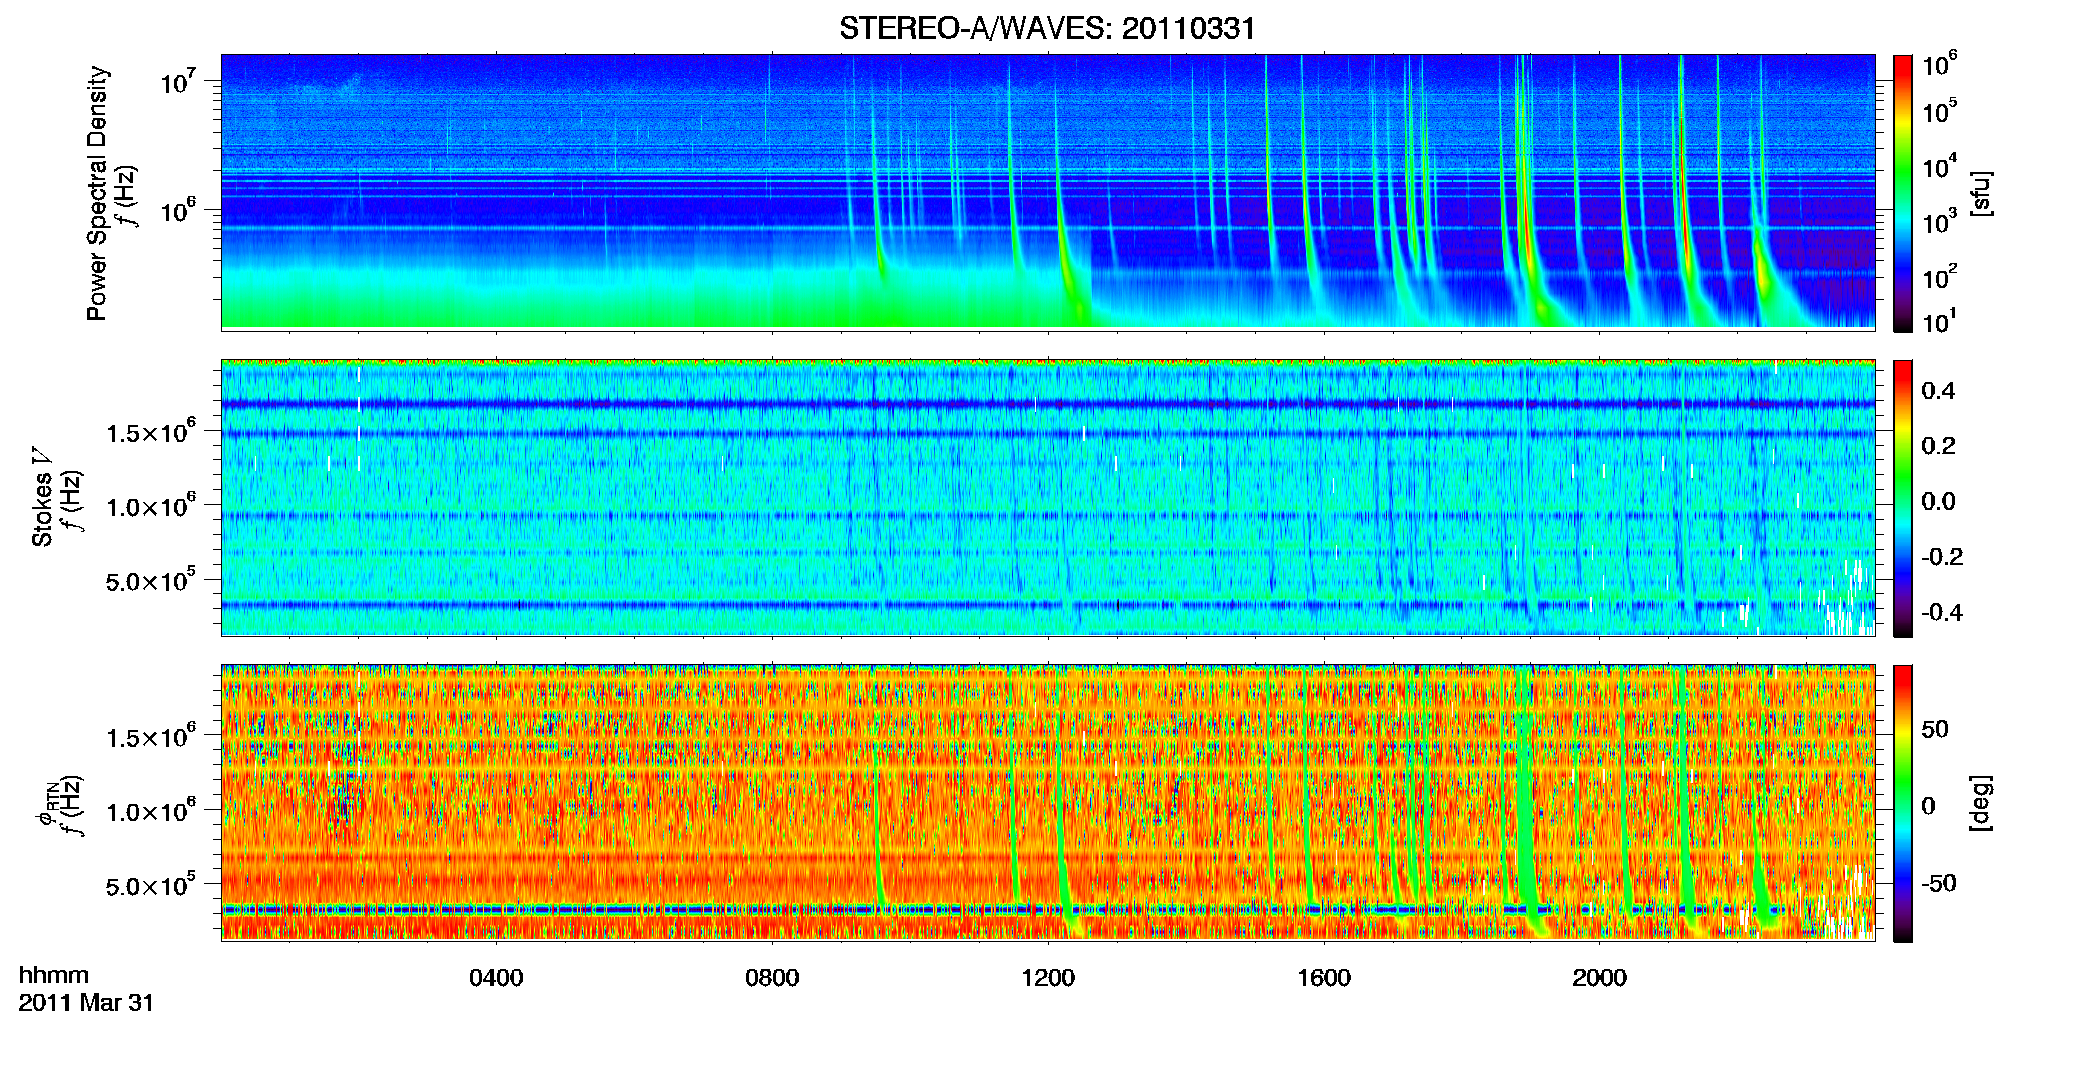Screen dimensions: 2096x1080
Task: Click the 10^6 value on the sfu colorbar
Action: (x=1940, y=64)
